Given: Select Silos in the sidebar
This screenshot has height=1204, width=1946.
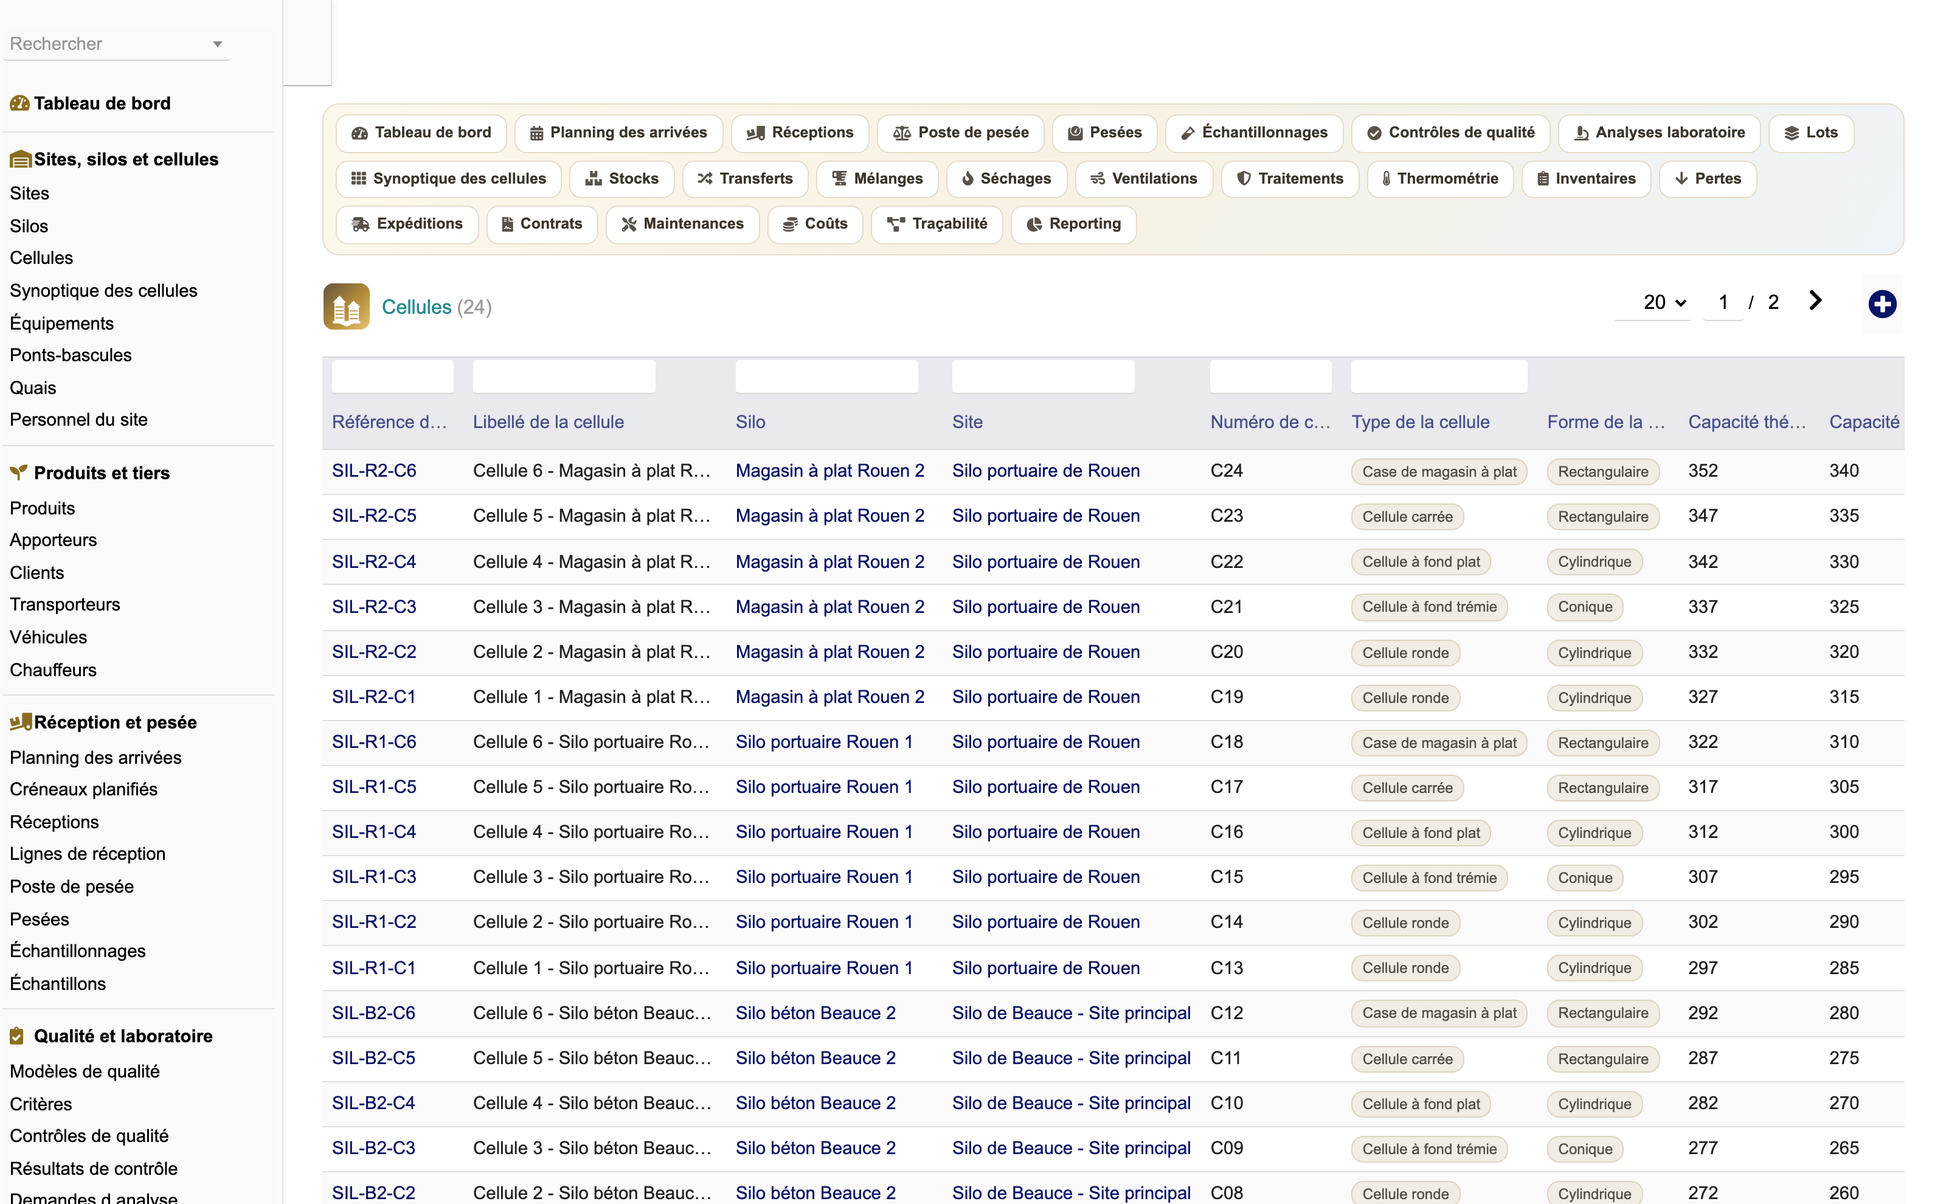Looking at the screenshot, I should tap(29, 226).
